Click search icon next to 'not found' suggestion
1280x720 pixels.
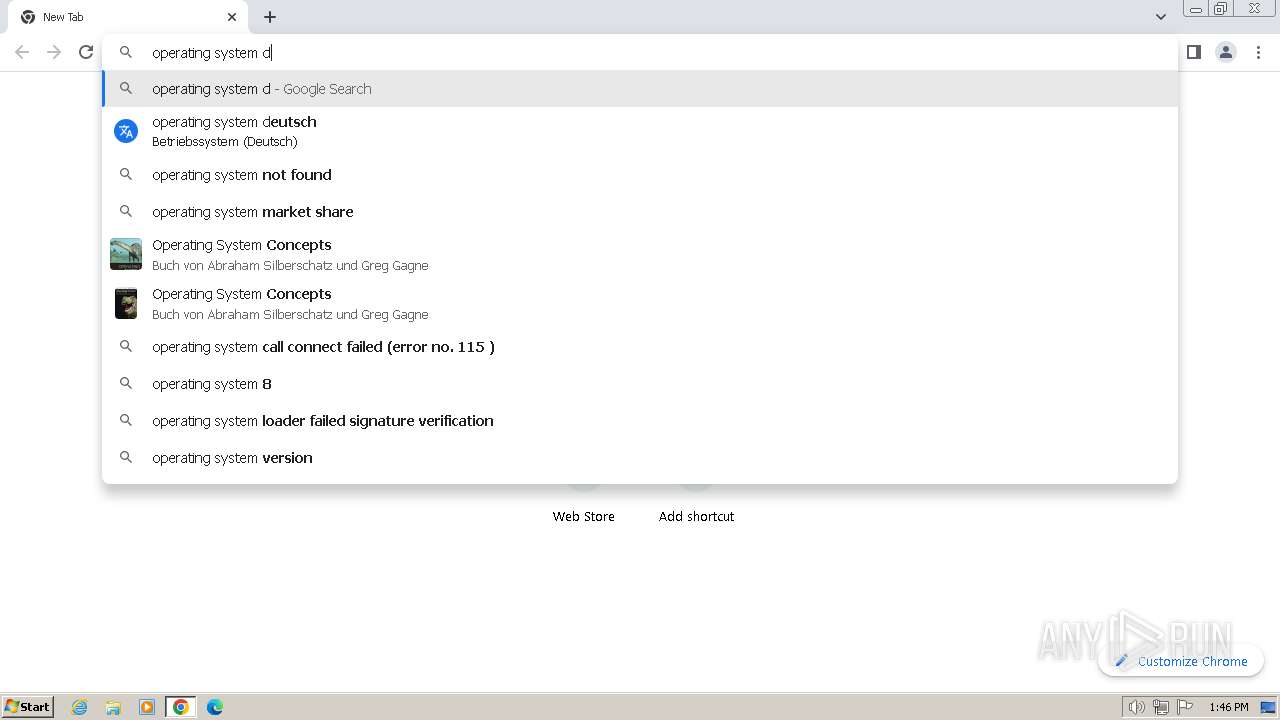[x=126, y=174]
